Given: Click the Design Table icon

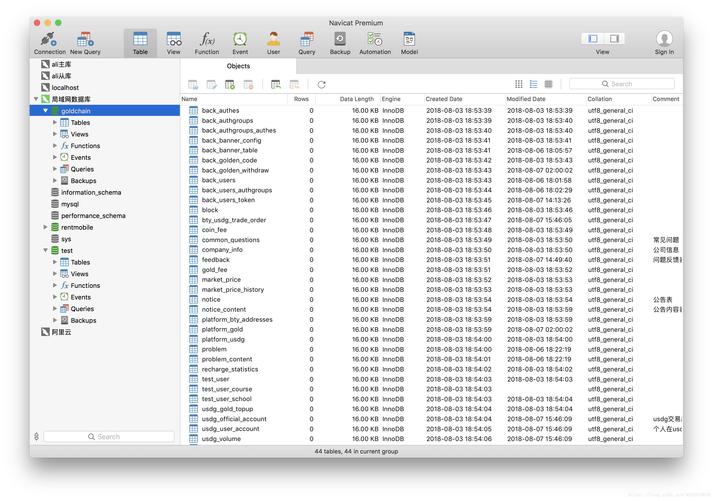Looking at the screenshot, I should (211, 85).
